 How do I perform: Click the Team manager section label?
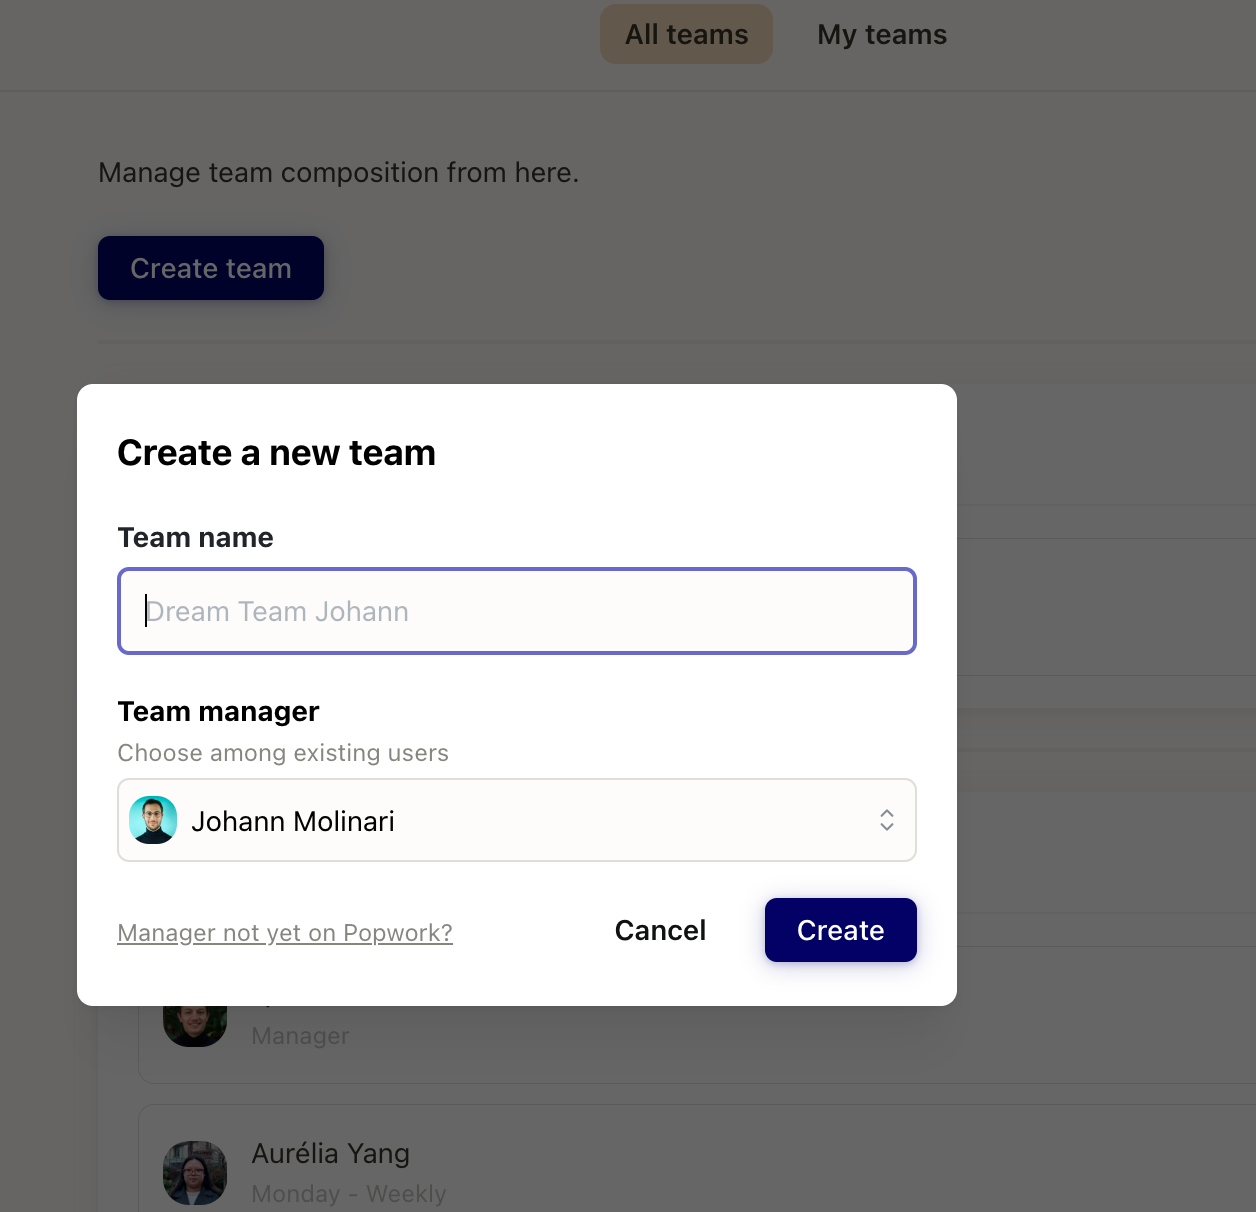218,711
